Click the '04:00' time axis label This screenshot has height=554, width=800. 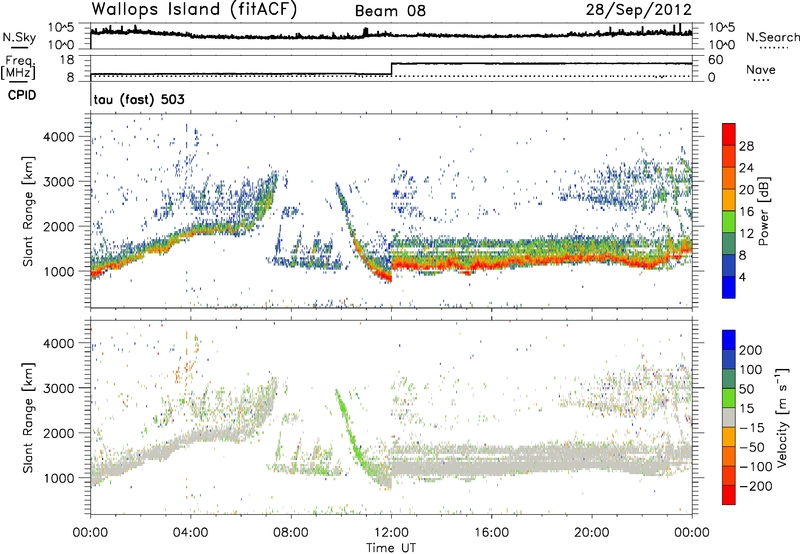190,533
